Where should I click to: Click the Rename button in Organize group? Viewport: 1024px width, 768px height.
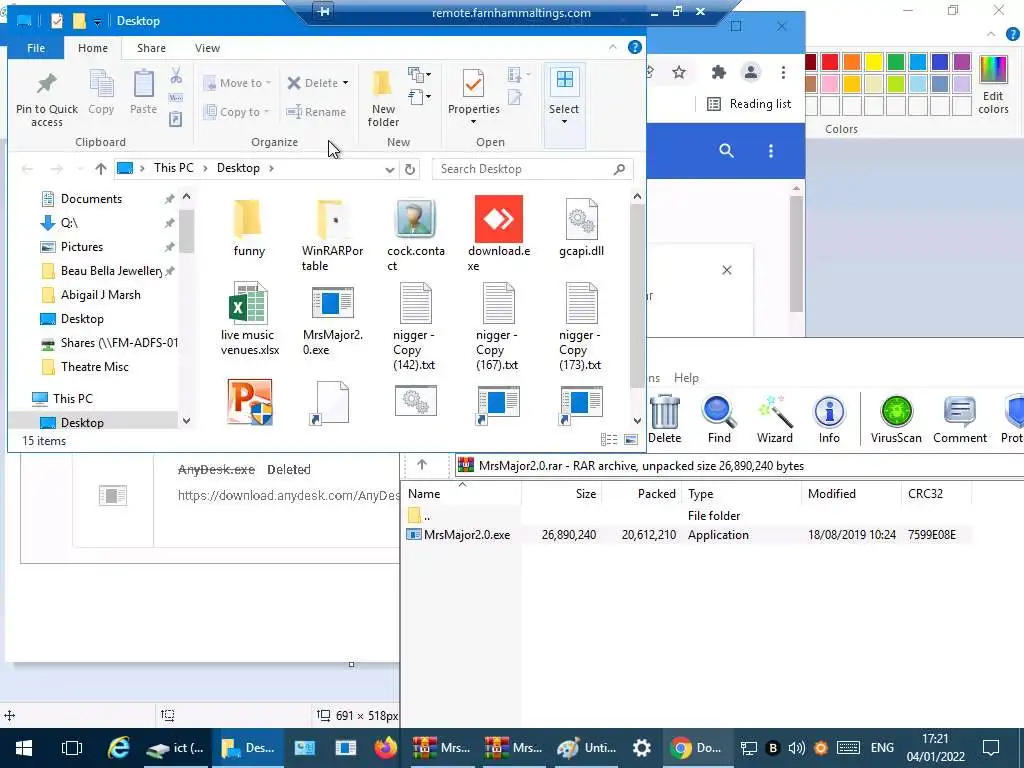click(x=317, y=112)
